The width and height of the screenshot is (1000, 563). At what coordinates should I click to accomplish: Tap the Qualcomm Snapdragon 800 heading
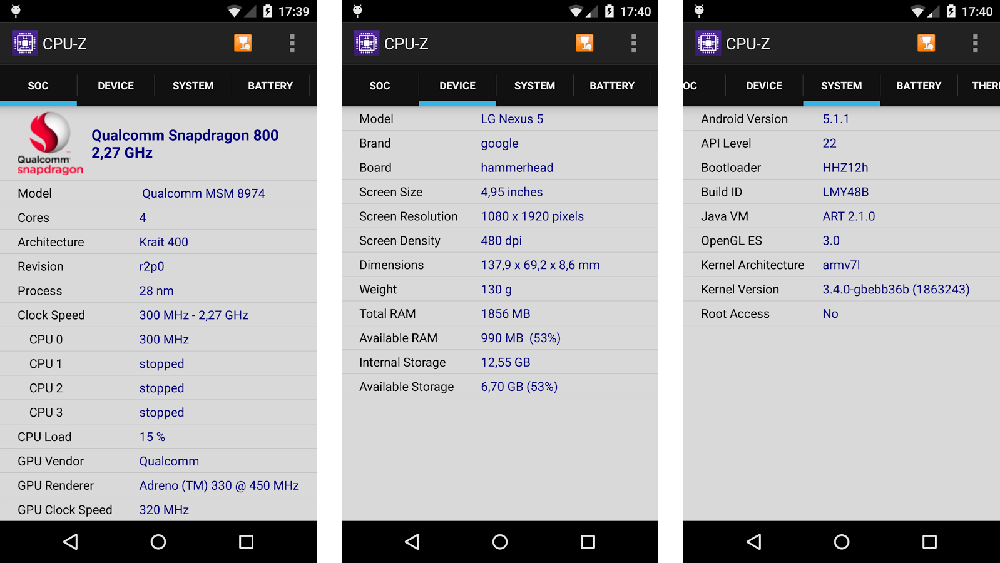pos(185,143)
